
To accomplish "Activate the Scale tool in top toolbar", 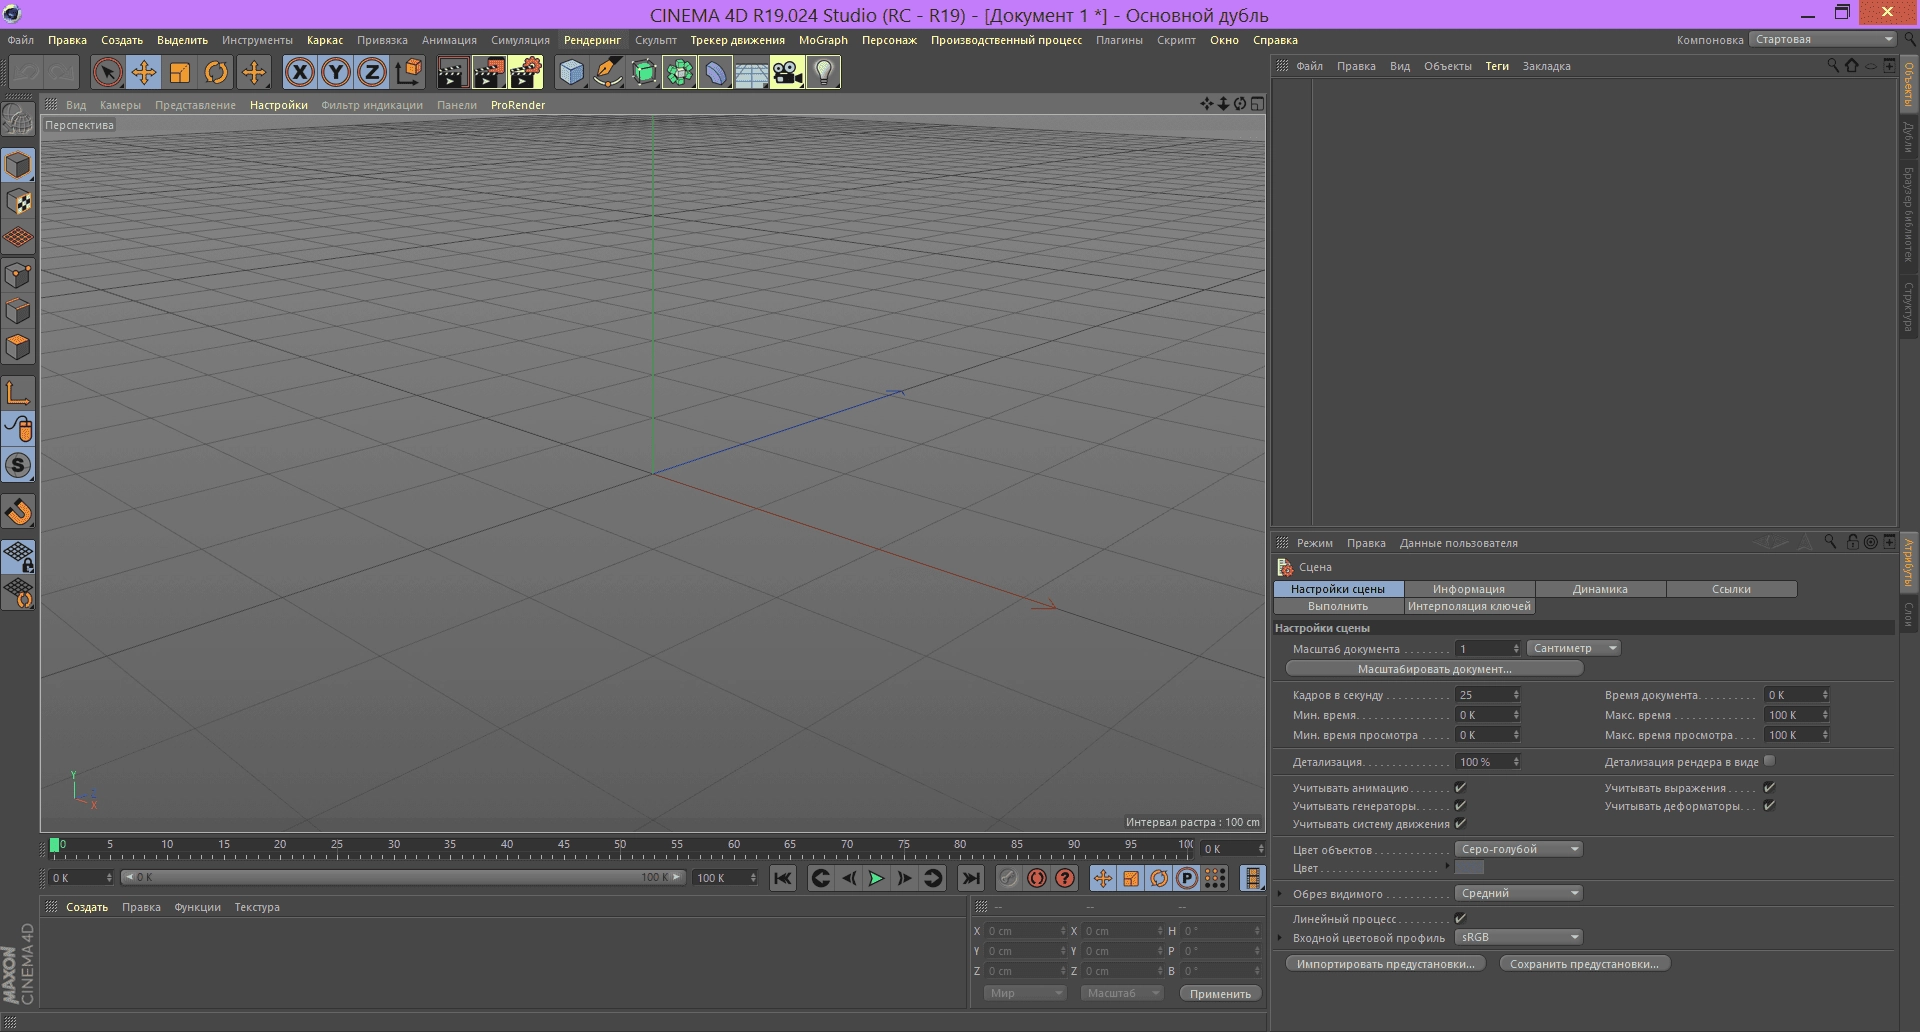I will click(x=180, y=72).
